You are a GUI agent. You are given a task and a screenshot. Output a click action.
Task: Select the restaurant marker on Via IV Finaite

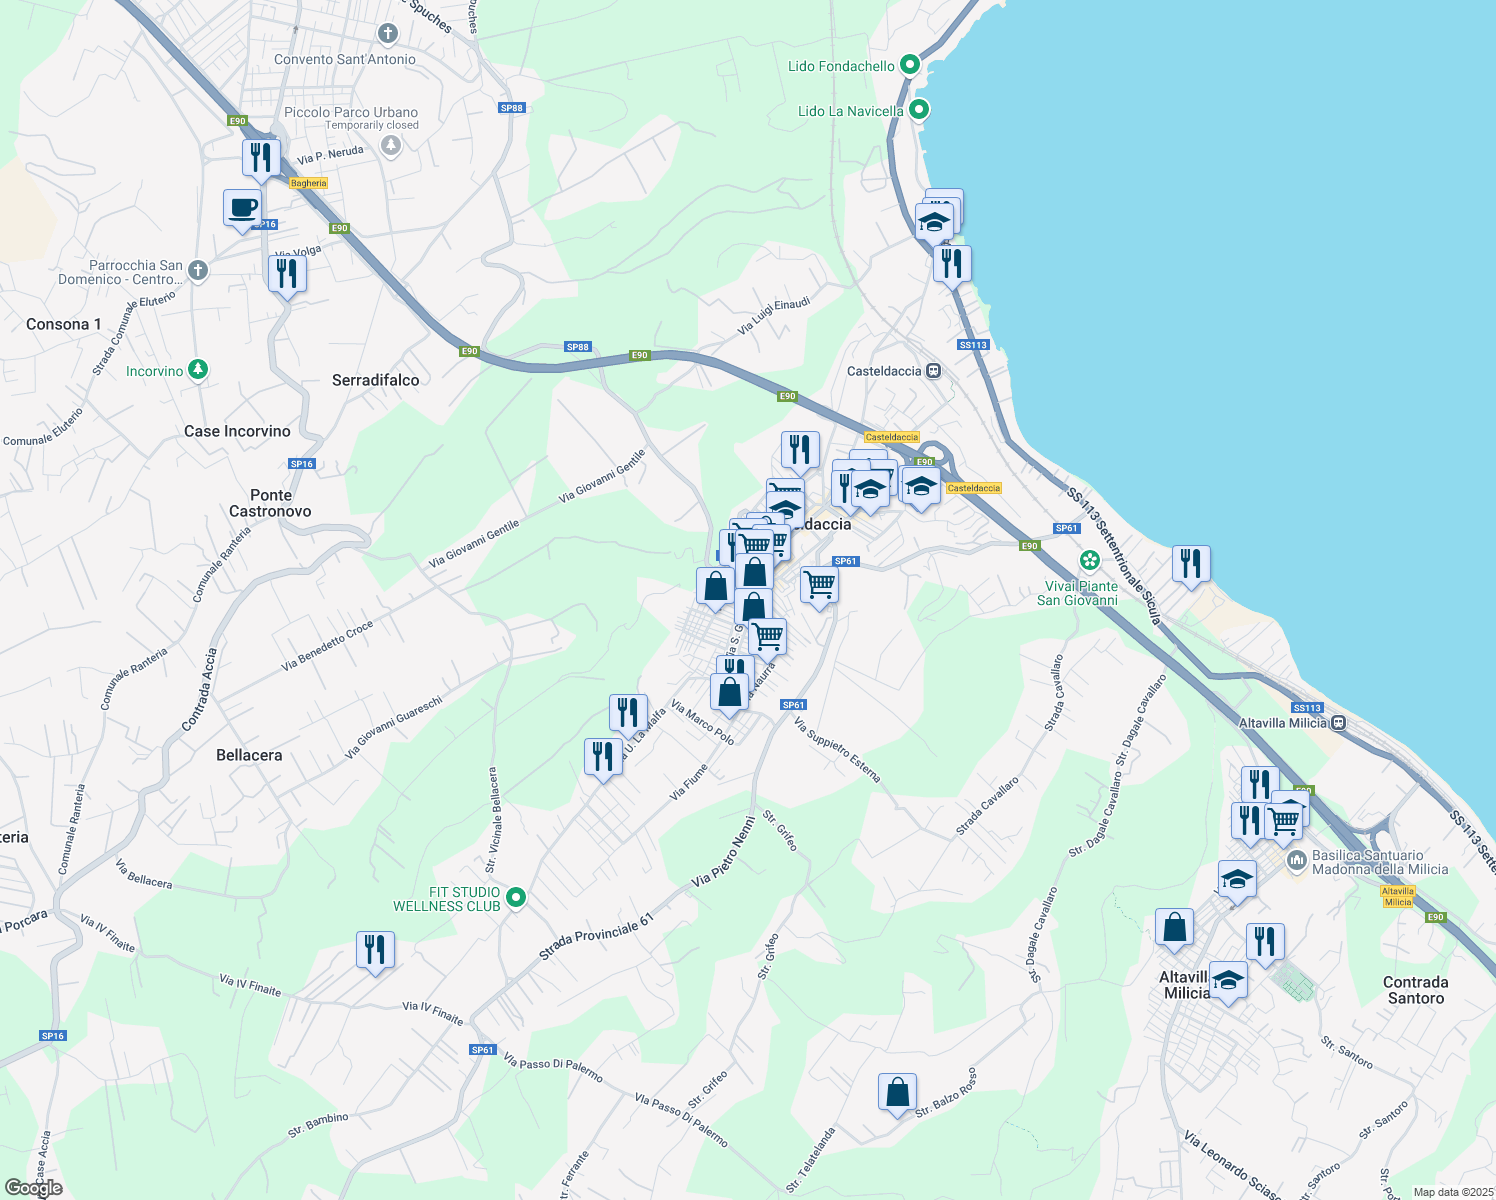click(x=375, y=951)
